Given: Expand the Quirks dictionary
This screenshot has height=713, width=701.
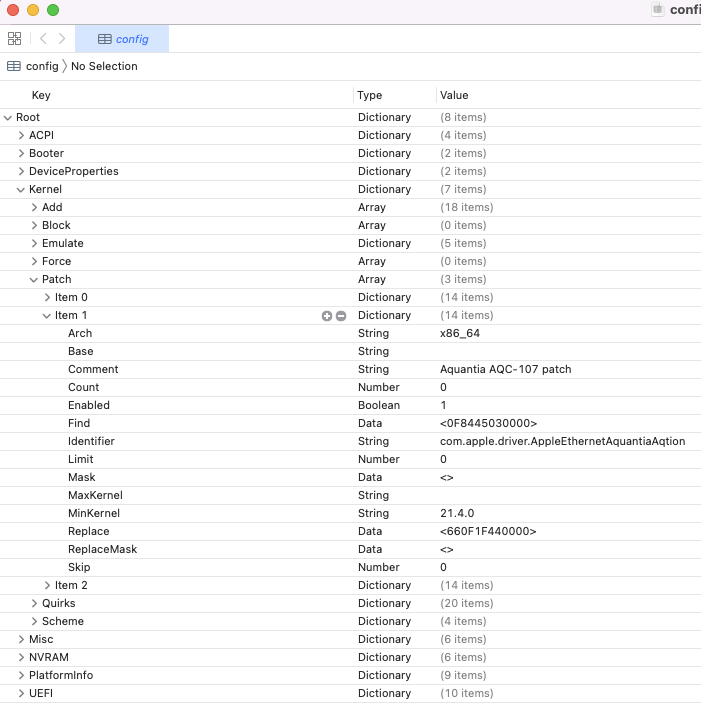Looking at the screenshot, I should tap(34, 604).
